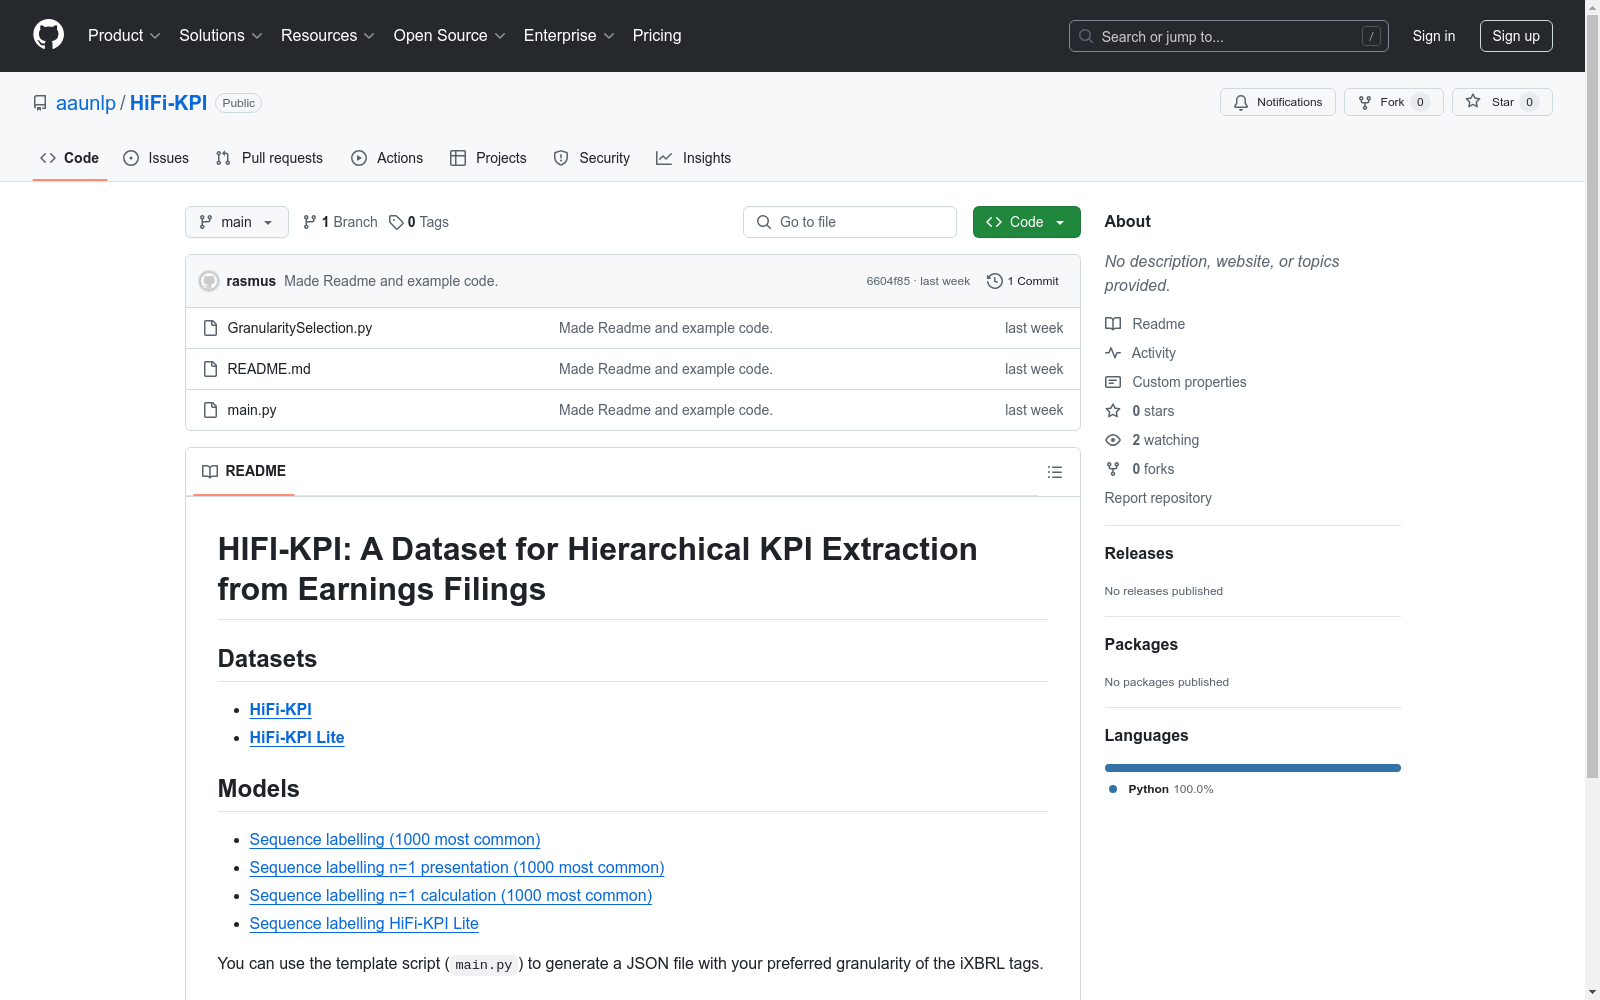Viewport: 1600px width, 1000px height.
Task: Open the HiFi-KPI Lite dataset link
Action: (x=297, y=737)
